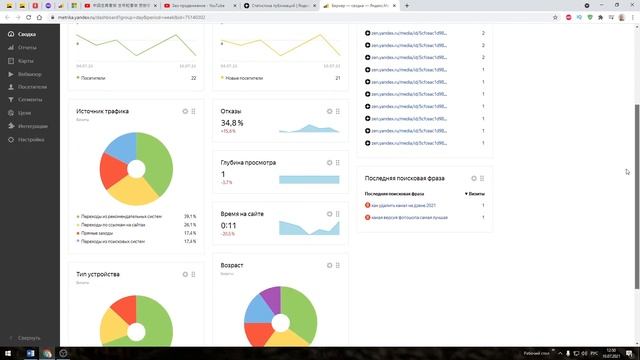This screenshot has width=640, height=360.
Task: Open Windows notification center
Action: tap(630, 353)
